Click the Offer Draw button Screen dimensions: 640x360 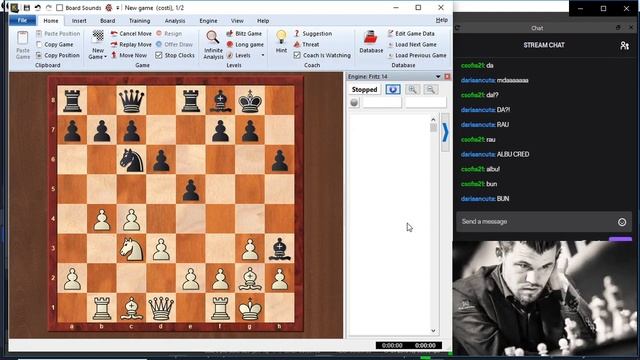(x=174, y=44)
